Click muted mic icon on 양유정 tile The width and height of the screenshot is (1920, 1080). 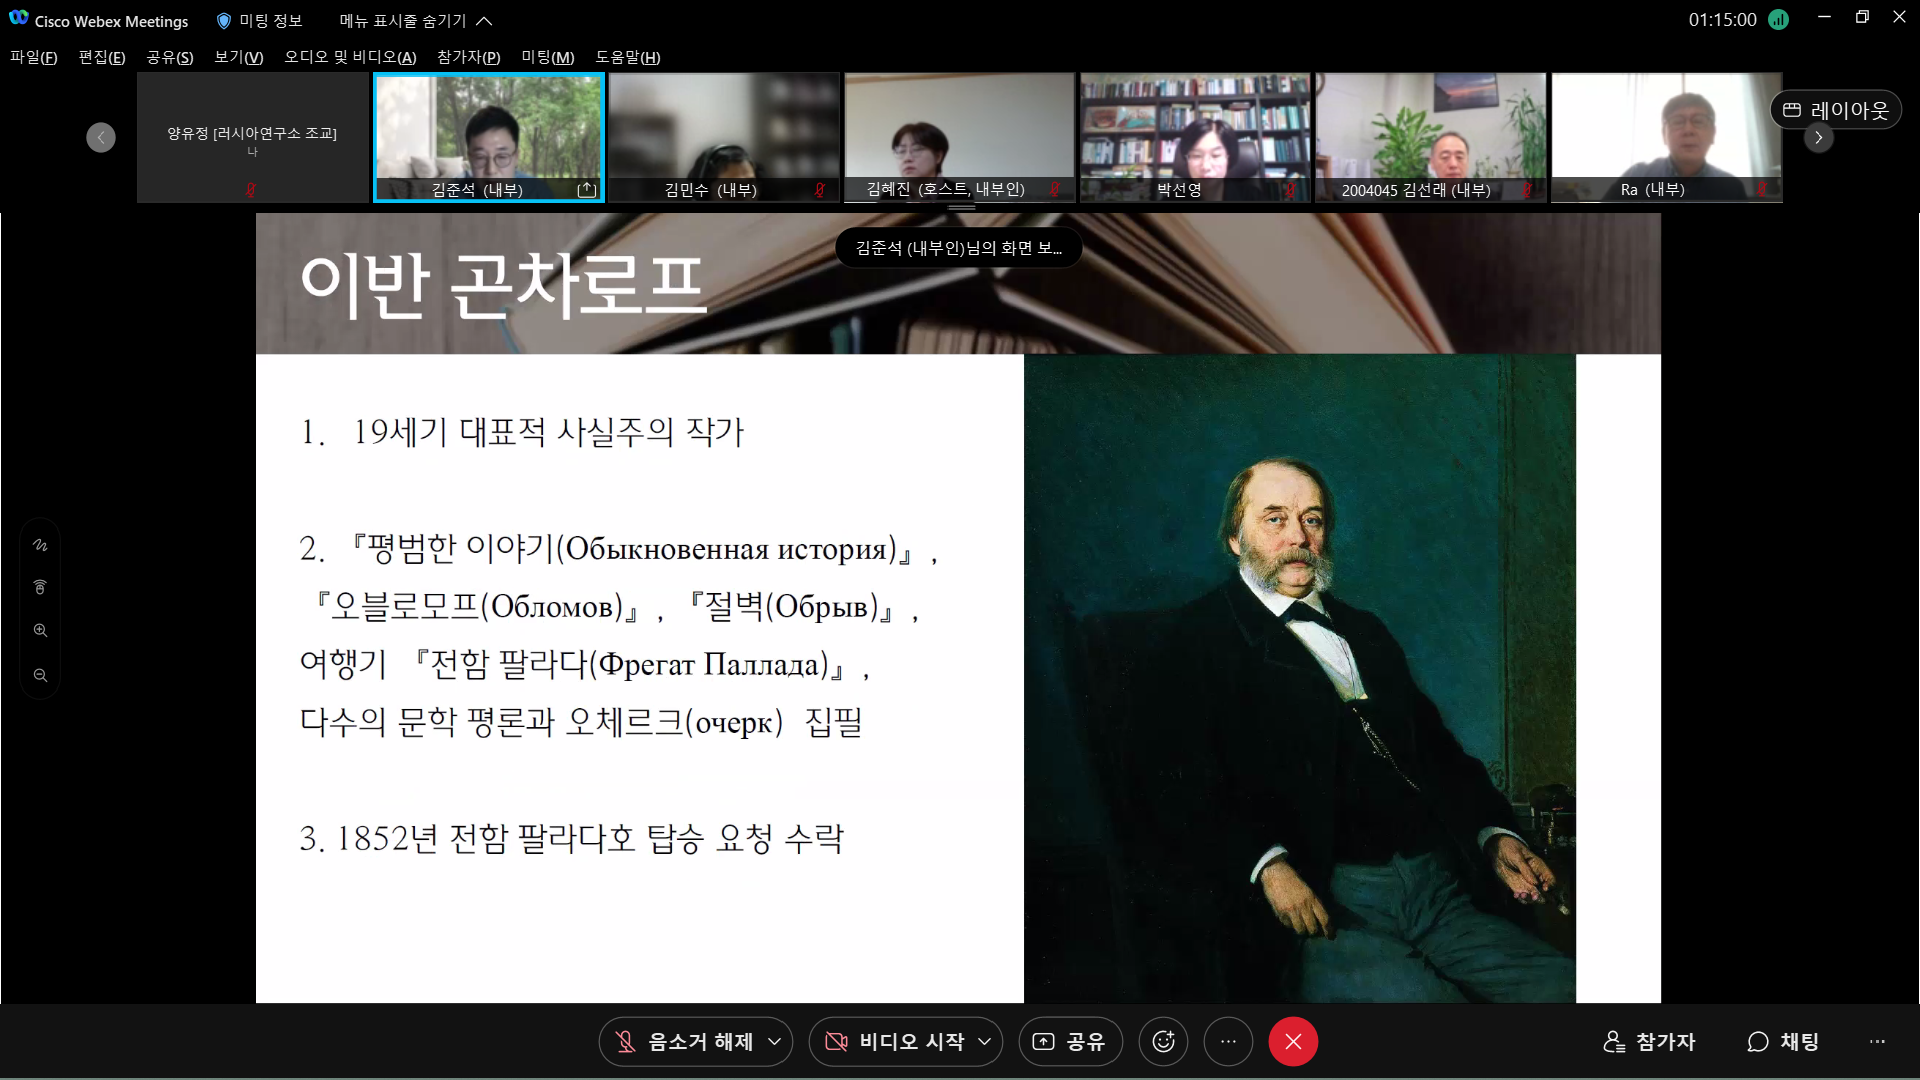click(251, 190)
